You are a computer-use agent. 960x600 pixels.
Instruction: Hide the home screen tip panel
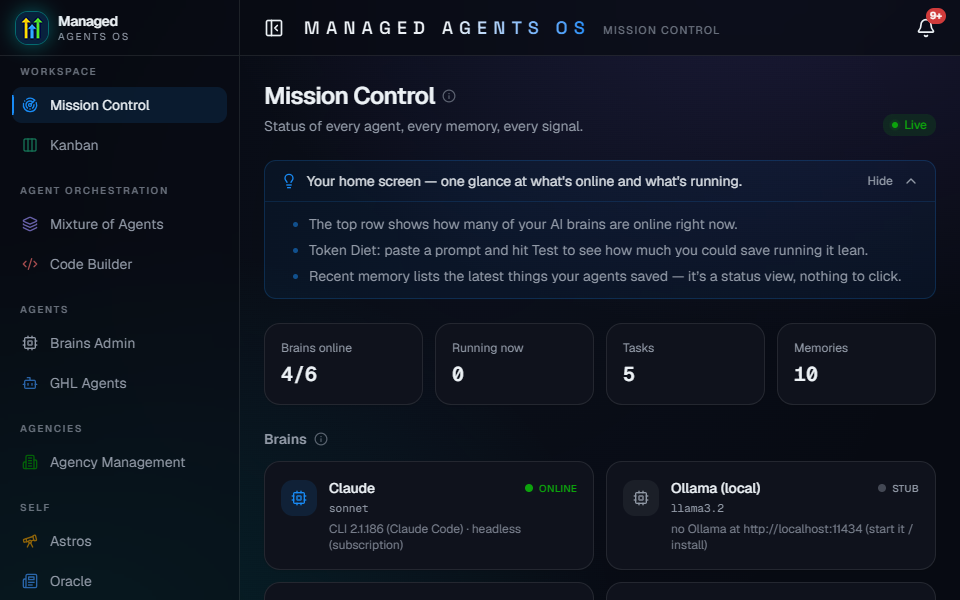click(879, 181)
